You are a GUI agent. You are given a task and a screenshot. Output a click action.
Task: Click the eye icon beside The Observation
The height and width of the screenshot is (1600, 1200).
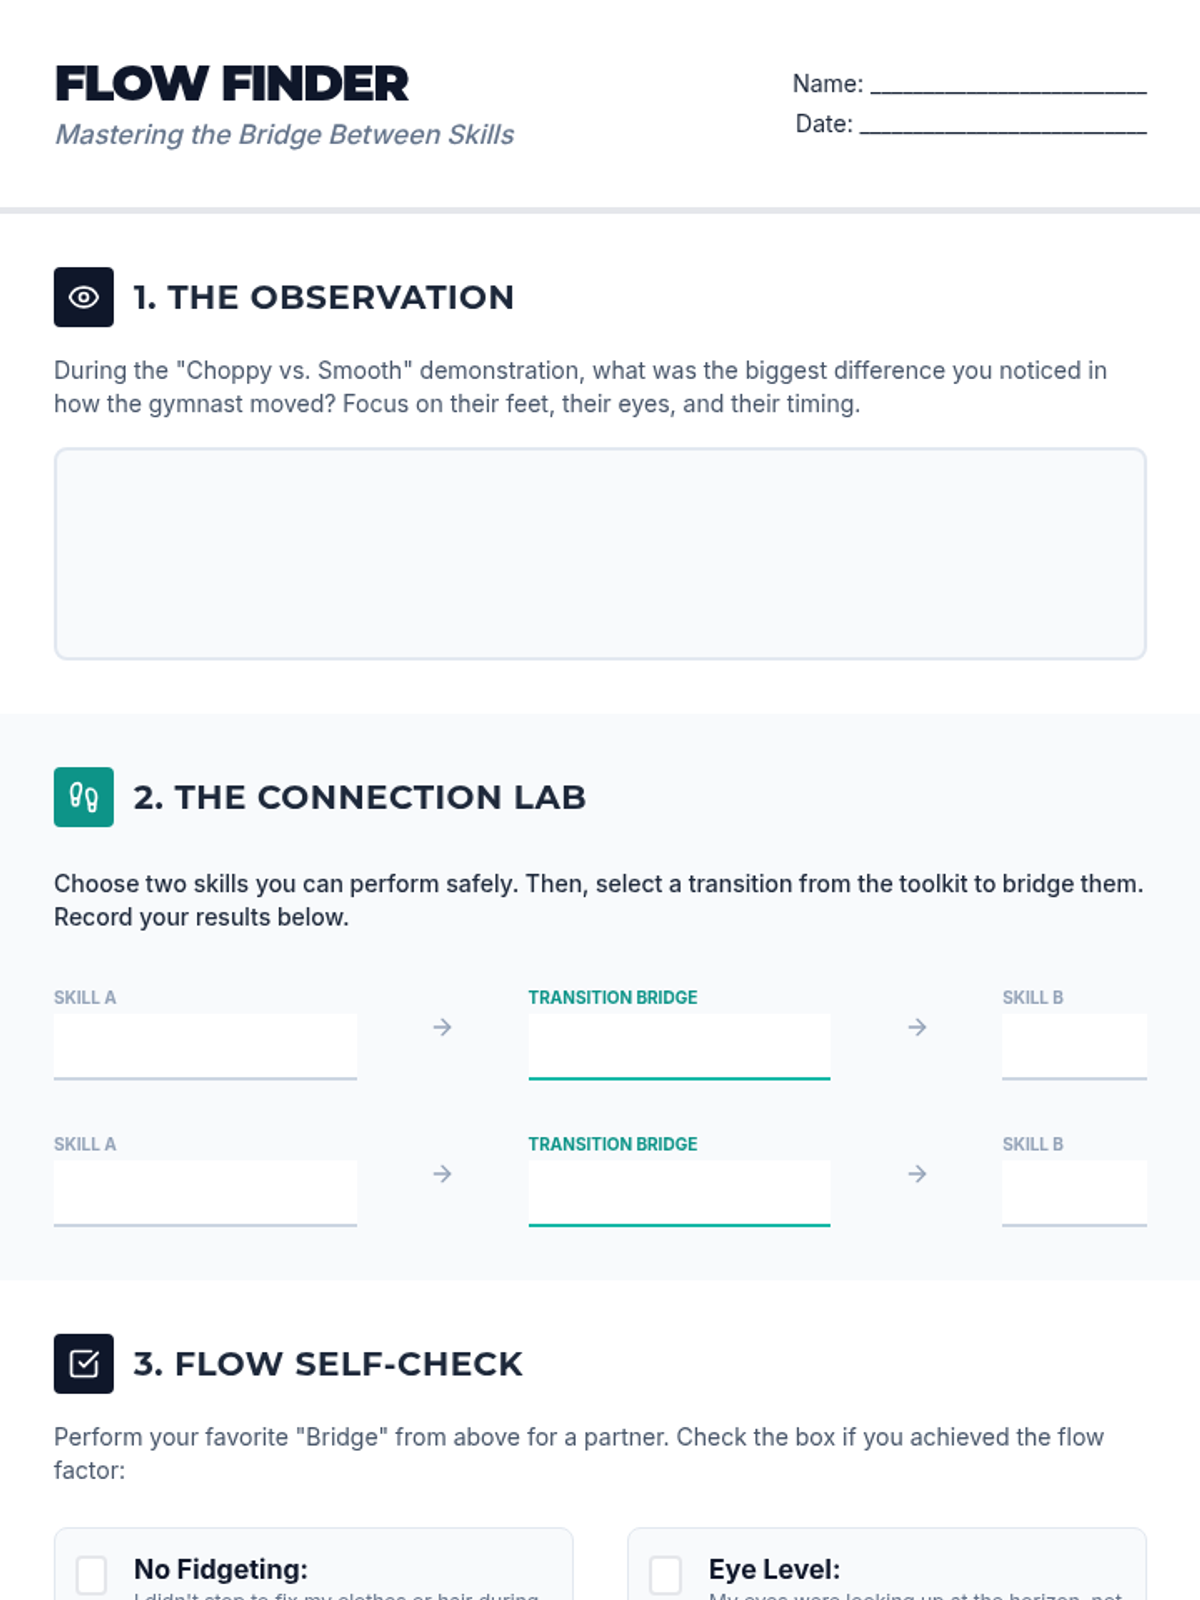coord(84,297)
